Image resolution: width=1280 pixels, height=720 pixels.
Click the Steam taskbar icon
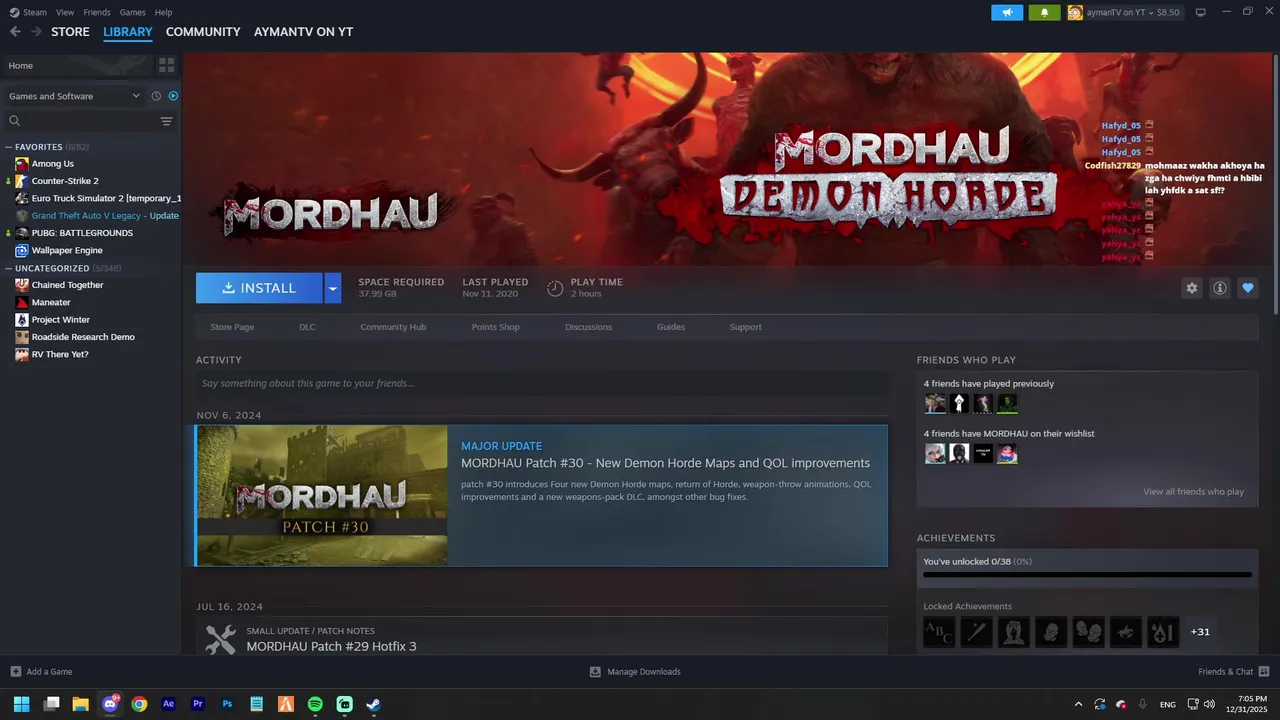point(373,704)
